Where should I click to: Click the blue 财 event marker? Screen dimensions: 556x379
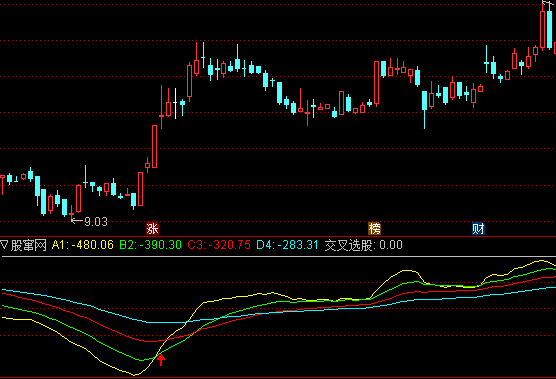(x=478, y=228)
